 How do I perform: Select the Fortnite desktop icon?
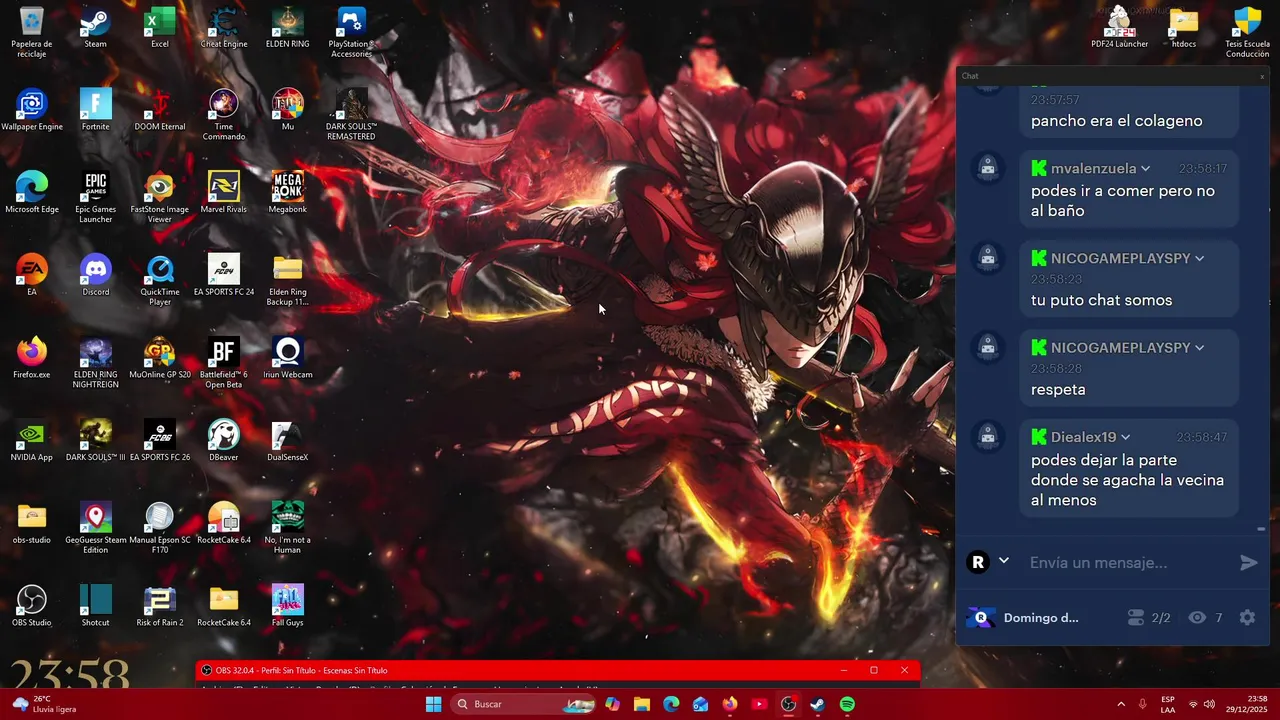(95, 110)
